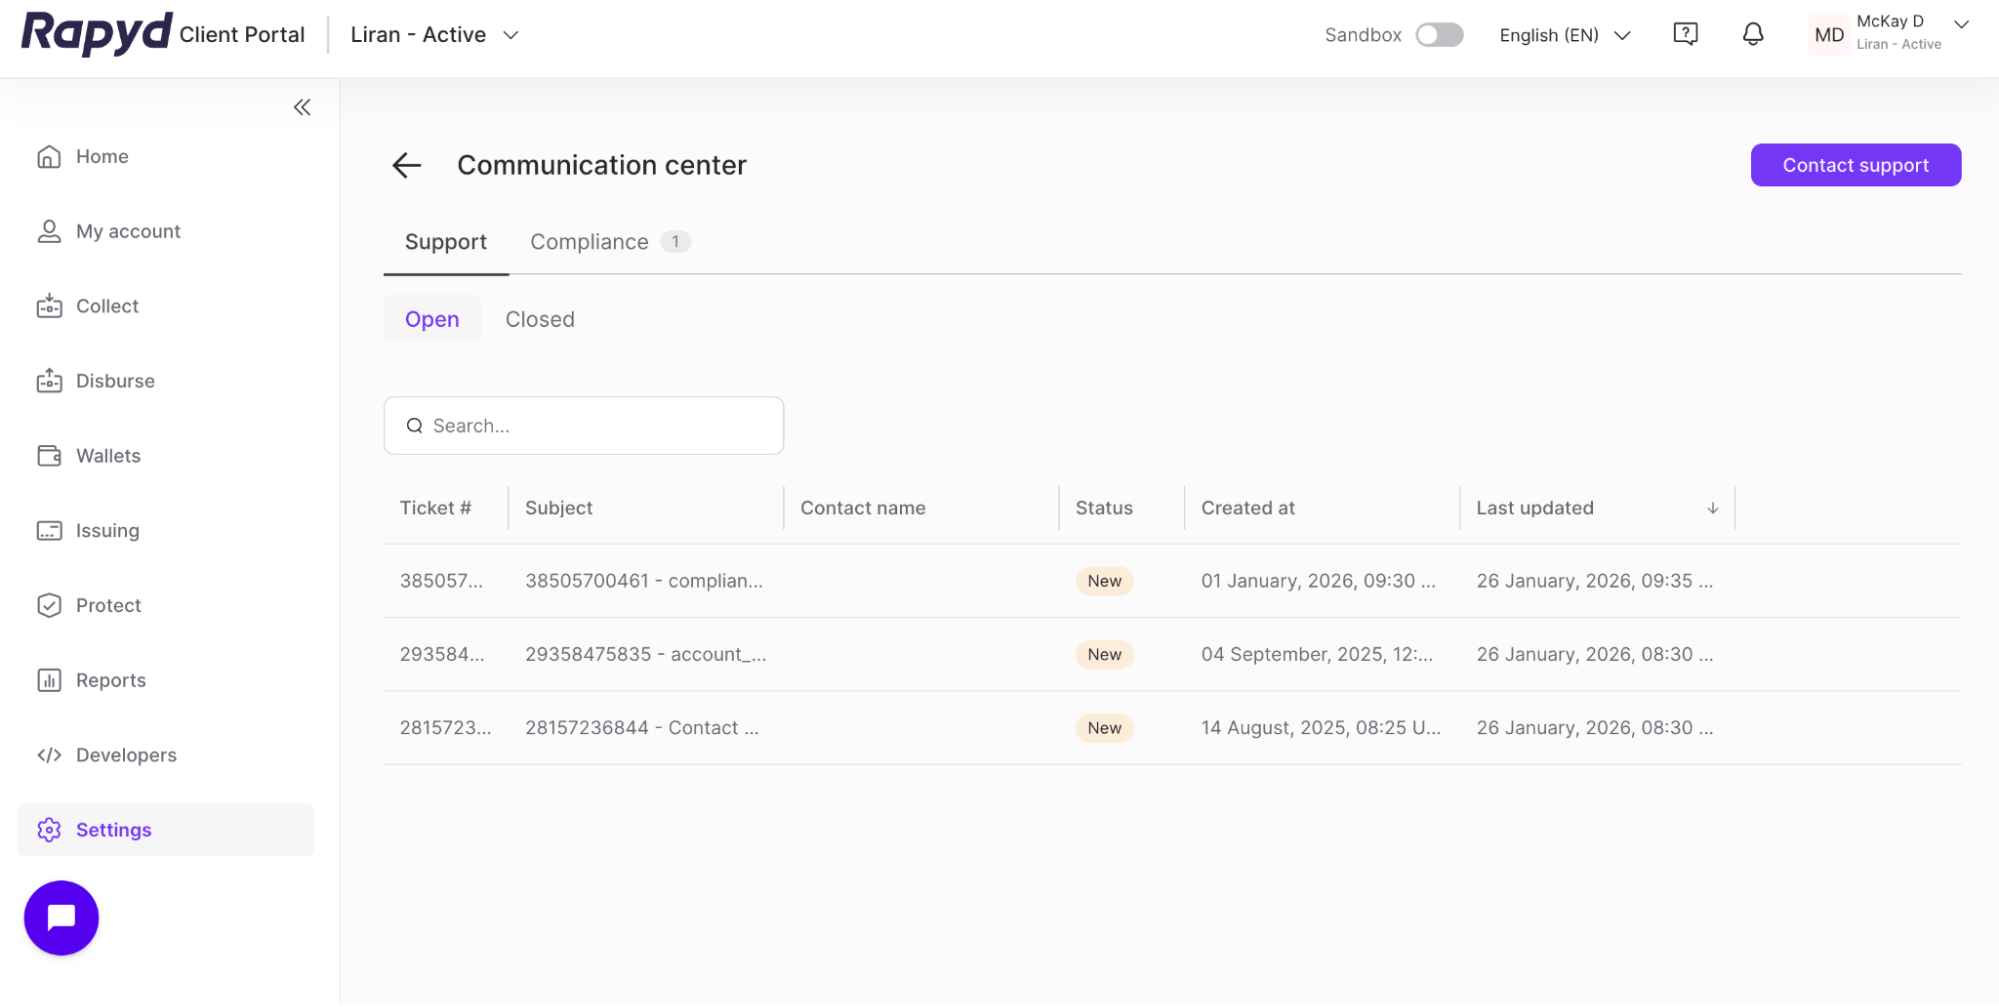Image resolution: width=1999 pixels, height=1007 pixels.
Task: Switch to Closed tickets filter
Action: tap(539, 318)
